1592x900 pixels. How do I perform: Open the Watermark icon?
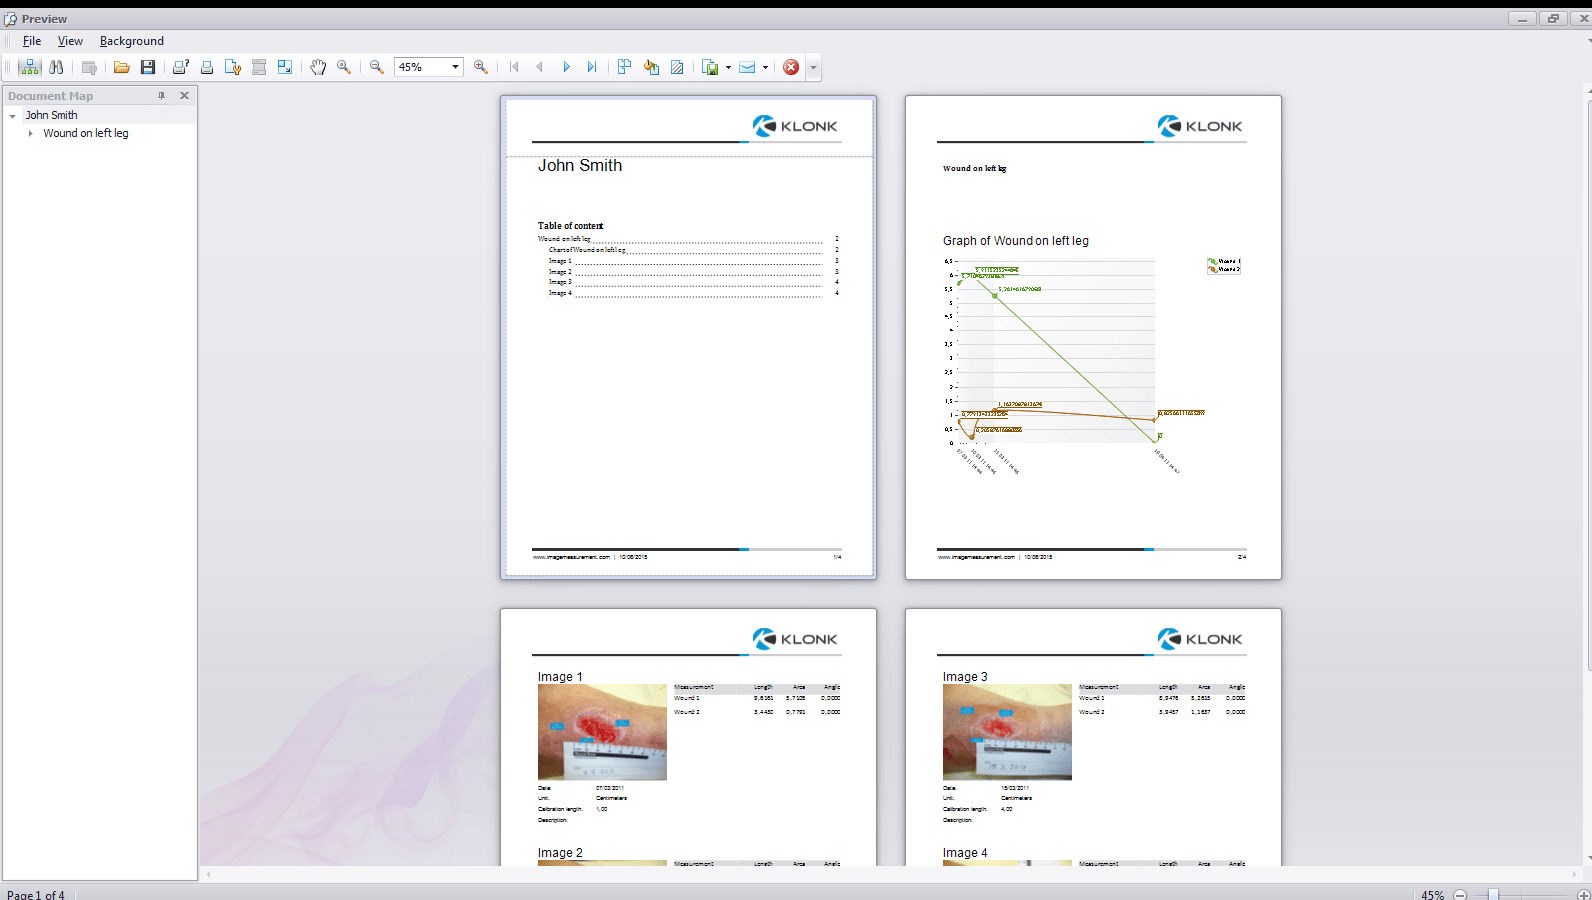(x=677, y=67)
